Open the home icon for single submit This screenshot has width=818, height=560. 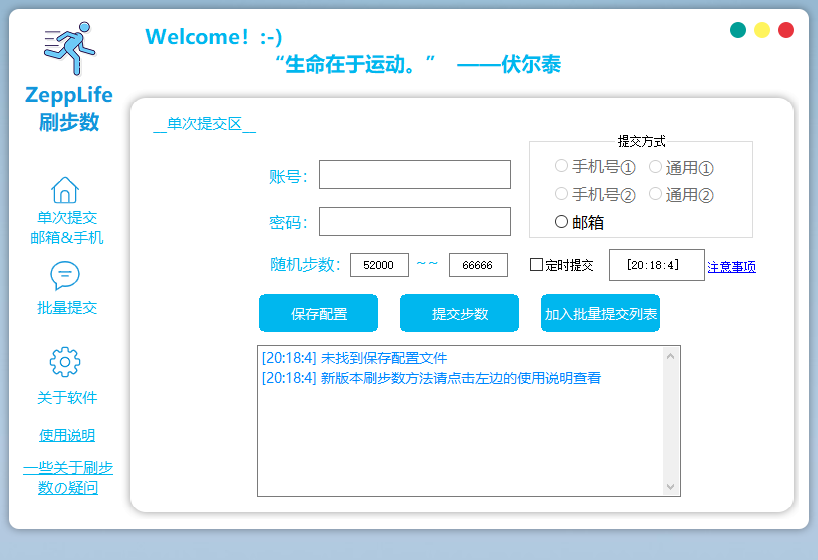point(65,189)
